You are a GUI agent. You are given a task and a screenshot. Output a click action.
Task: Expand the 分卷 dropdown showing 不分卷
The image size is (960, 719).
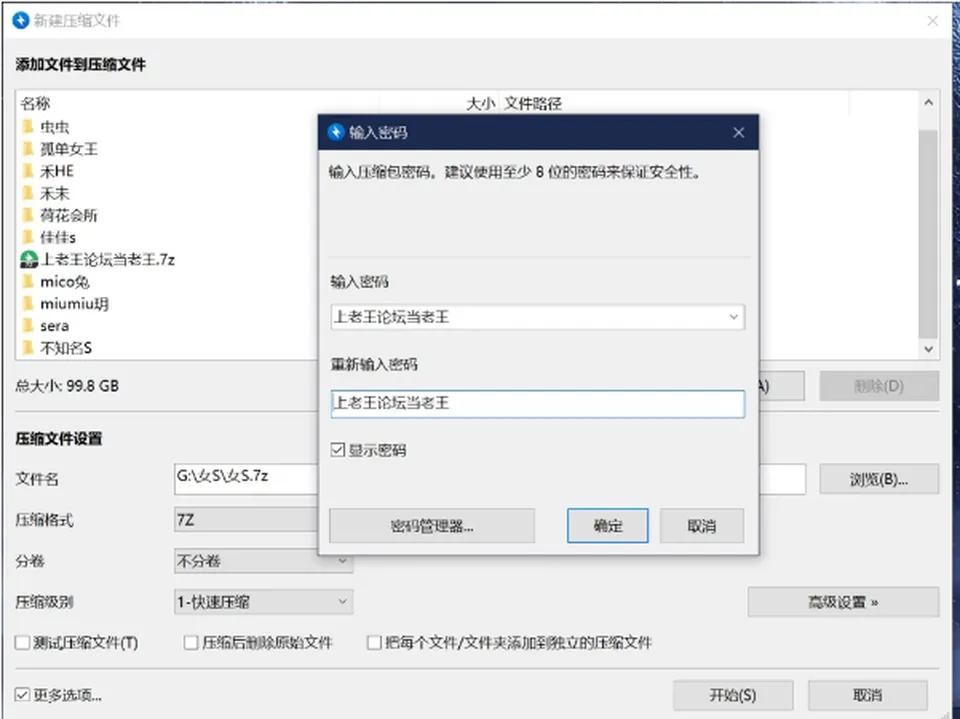point(263,561)
